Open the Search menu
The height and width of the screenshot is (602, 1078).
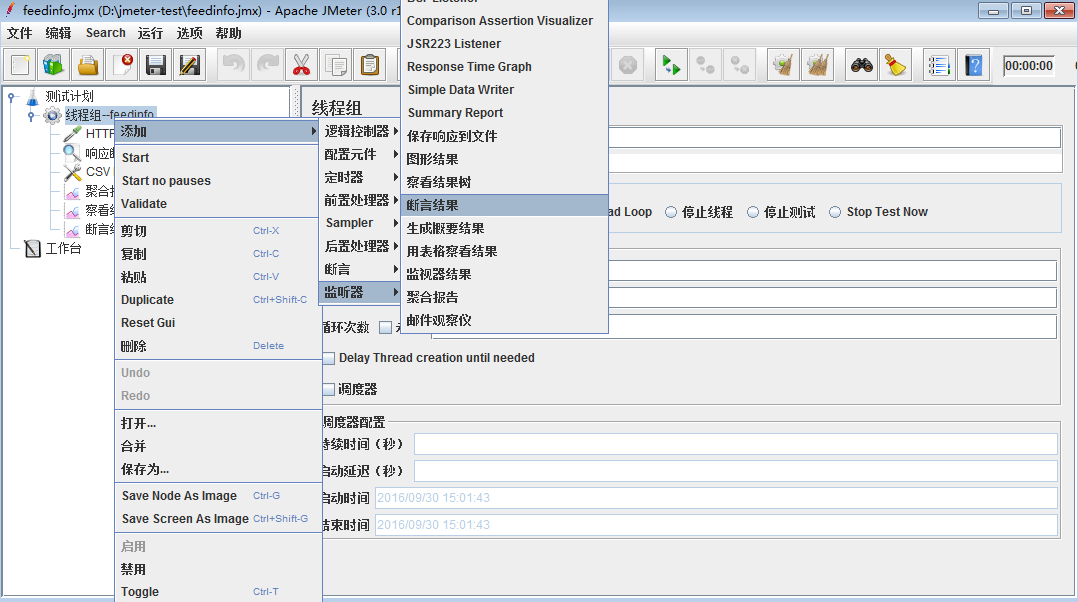click(106, 33)
